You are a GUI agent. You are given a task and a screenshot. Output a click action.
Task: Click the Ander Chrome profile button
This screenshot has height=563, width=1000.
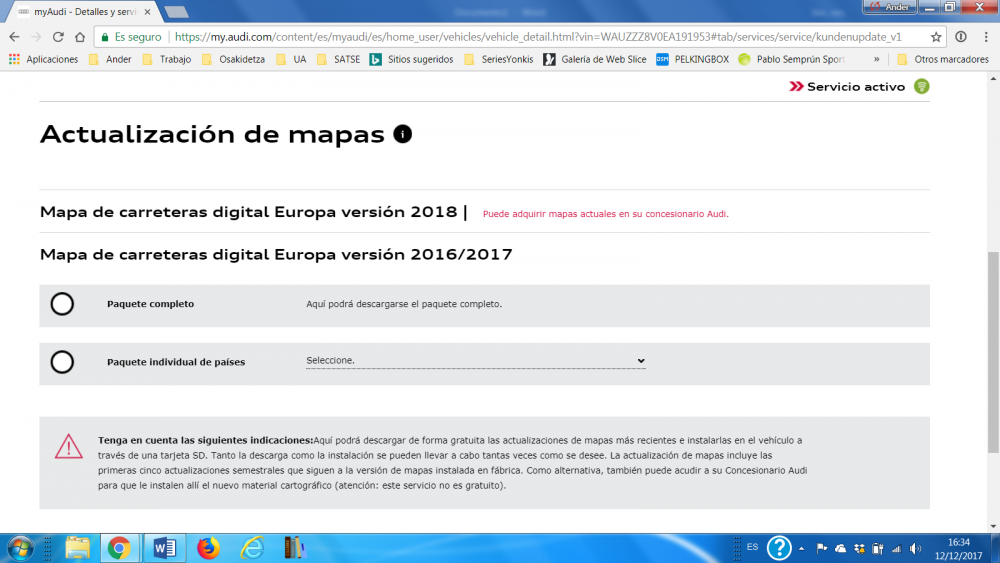(890, 7)
